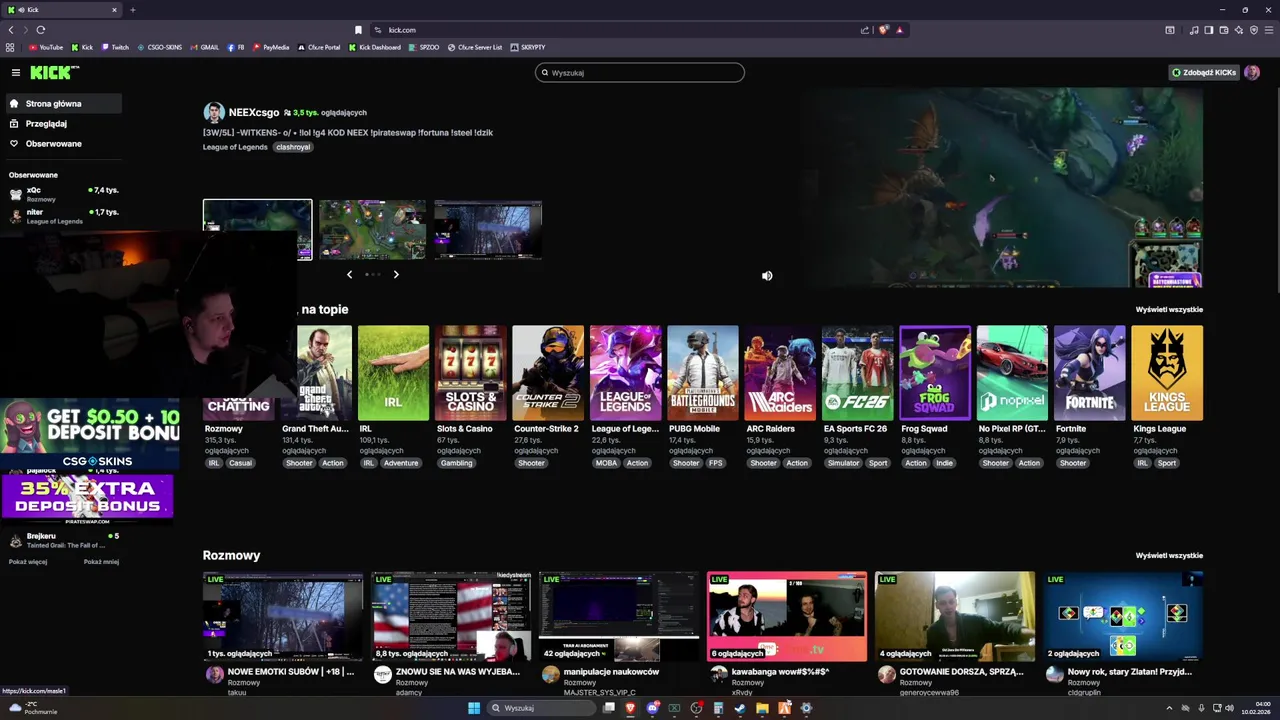
Task: Open Windows Start menu
Action: 474,708
